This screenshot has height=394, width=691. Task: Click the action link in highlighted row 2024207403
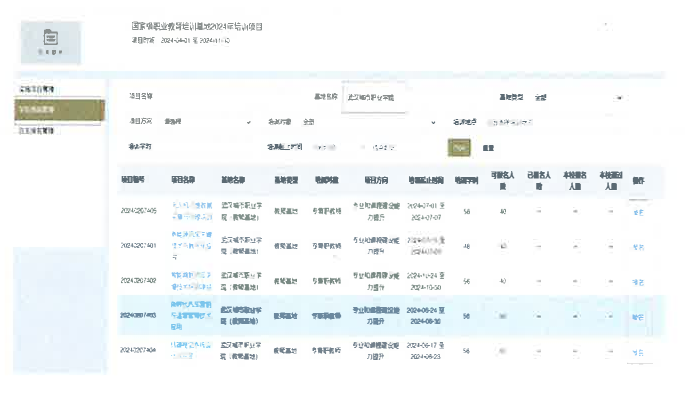click(638, 317)
